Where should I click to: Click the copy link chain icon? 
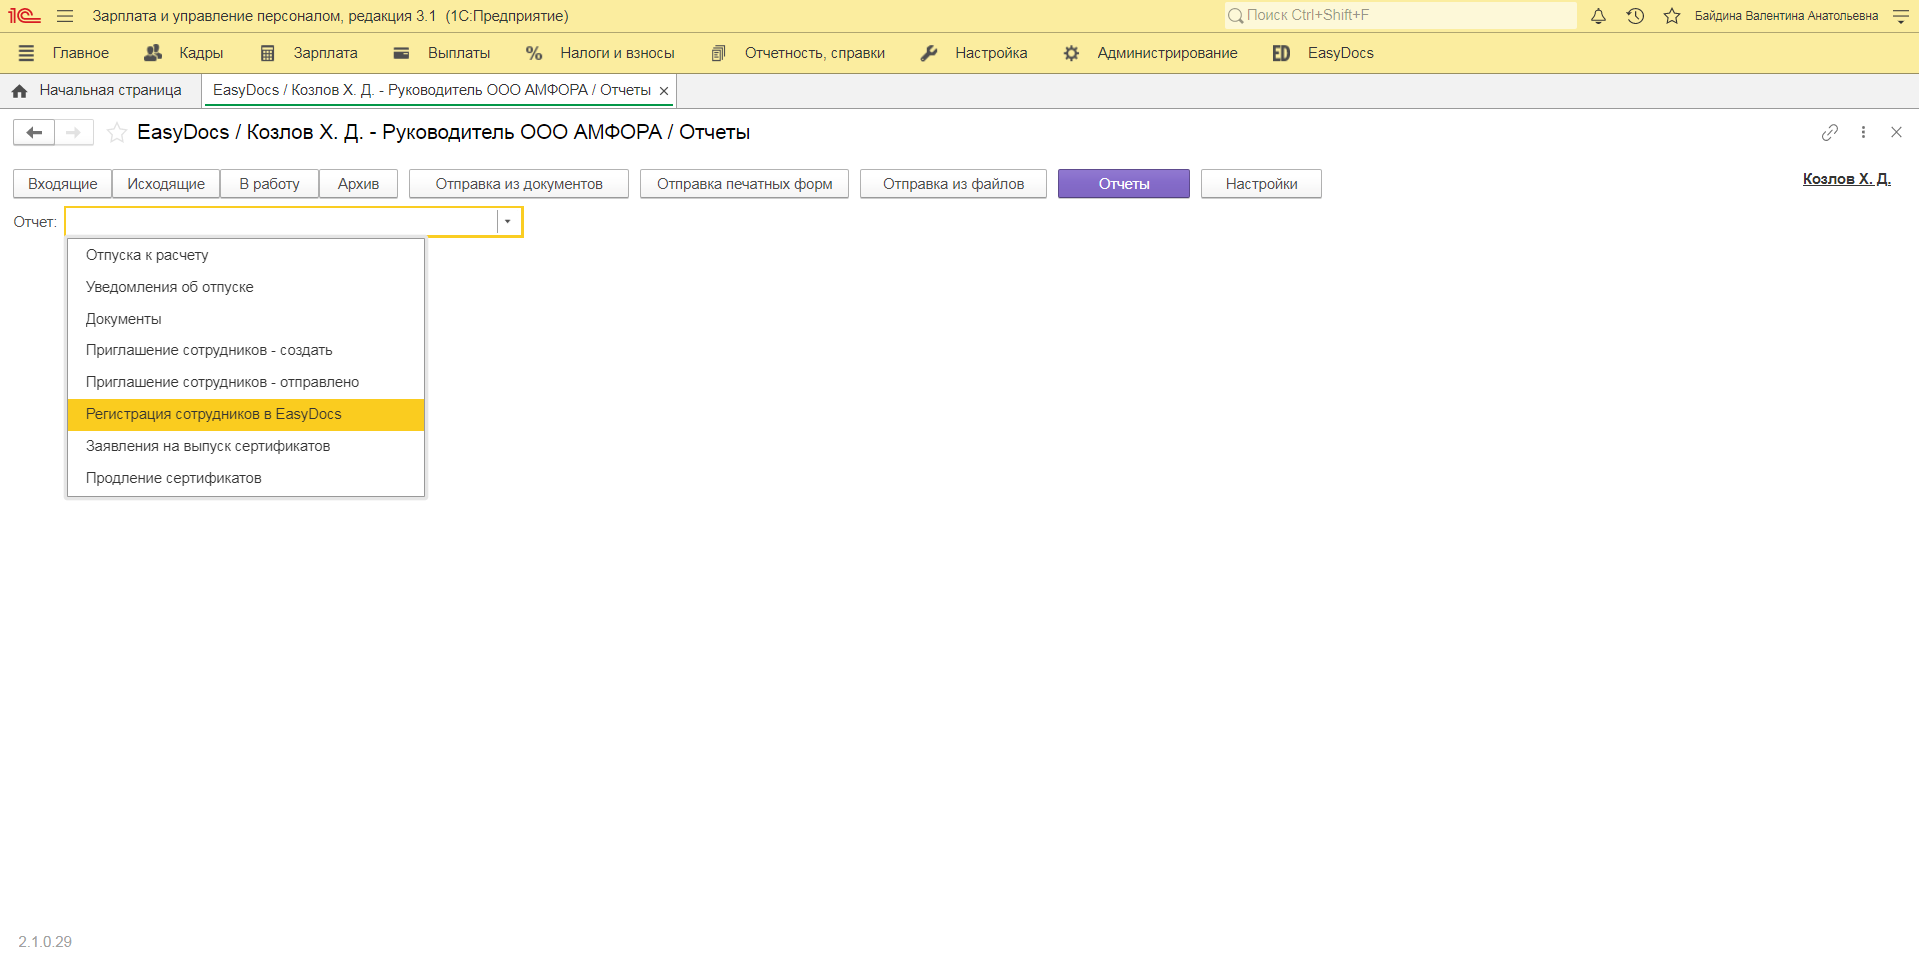coord(1829,132)
